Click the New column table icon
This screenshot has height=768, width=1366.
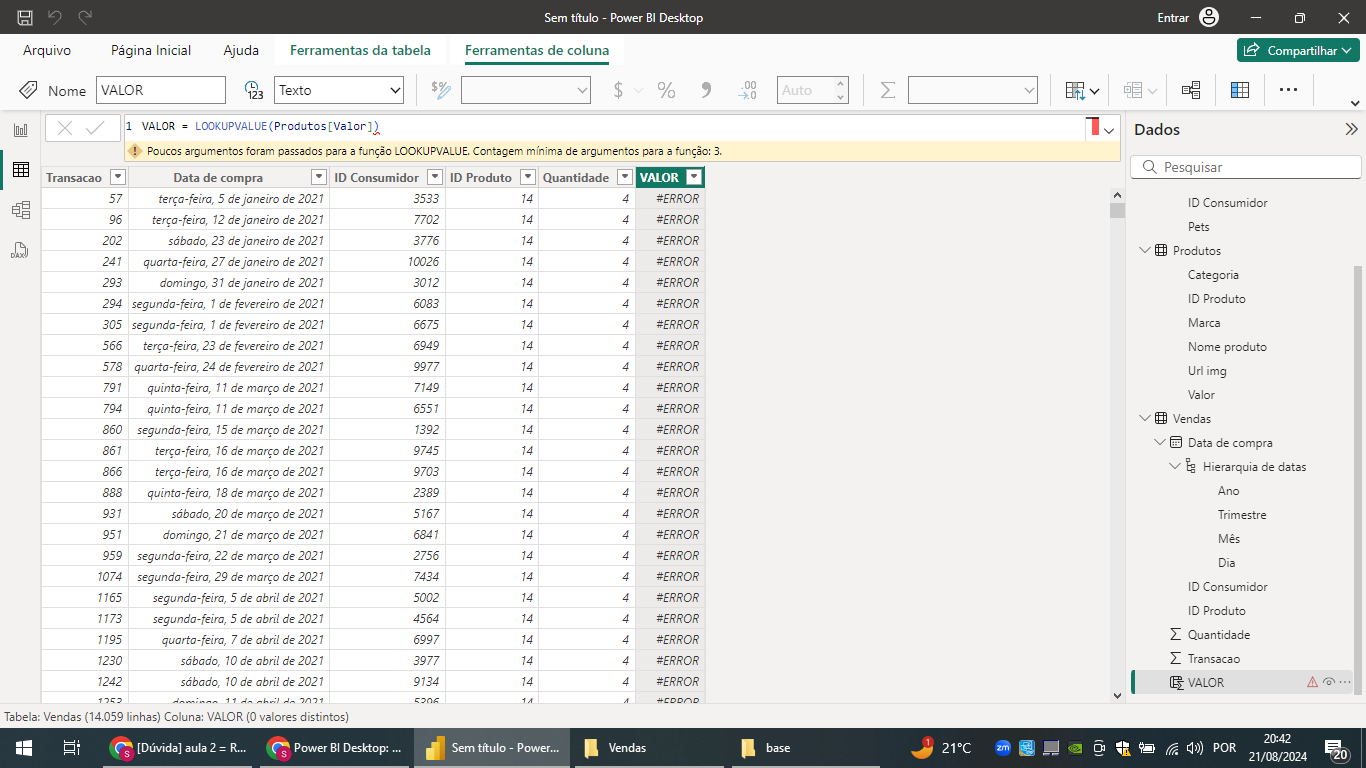(1240, 90)
